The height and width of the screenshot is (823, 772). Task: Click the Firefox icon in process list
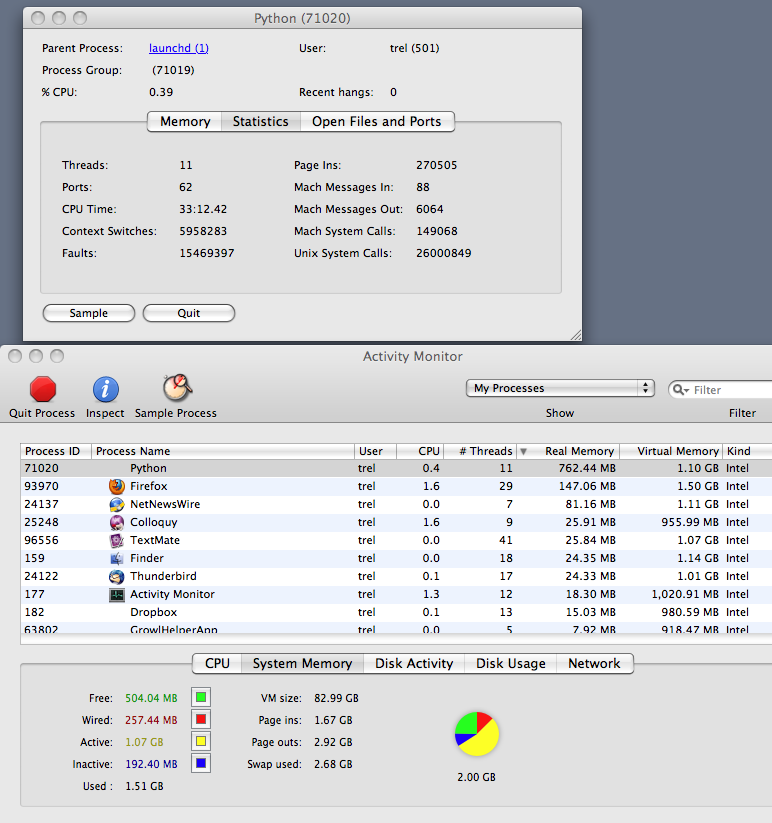coord(117,486)
